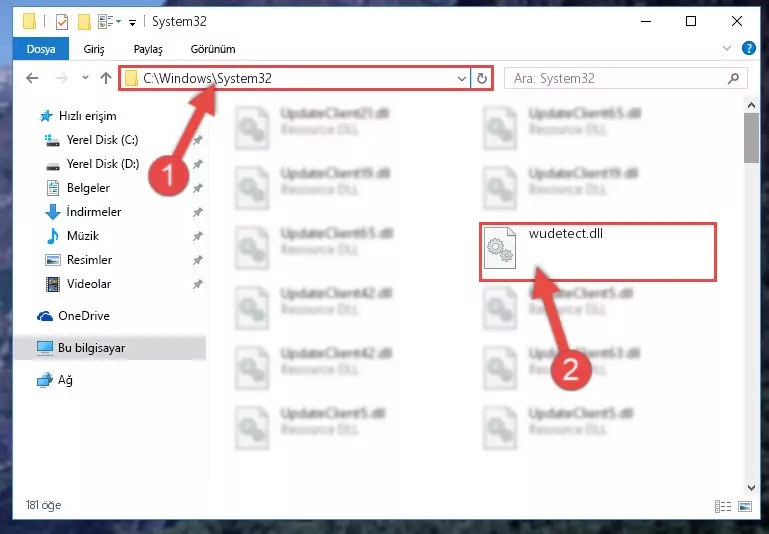The width and height of the screenshot is (769, 534).
Task: Click pin icon next to Müzik
Action: pos(198,236)
